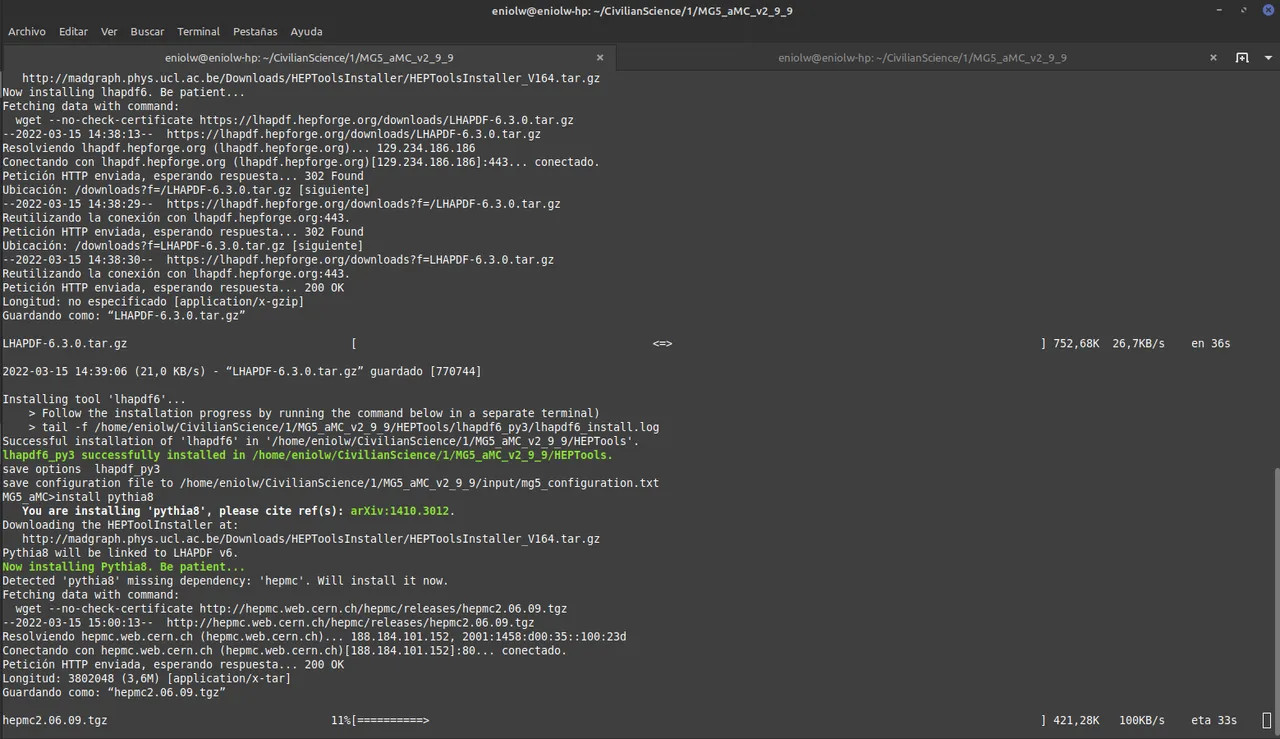
Task: Open the Ayuda menu
Action: 306,32
